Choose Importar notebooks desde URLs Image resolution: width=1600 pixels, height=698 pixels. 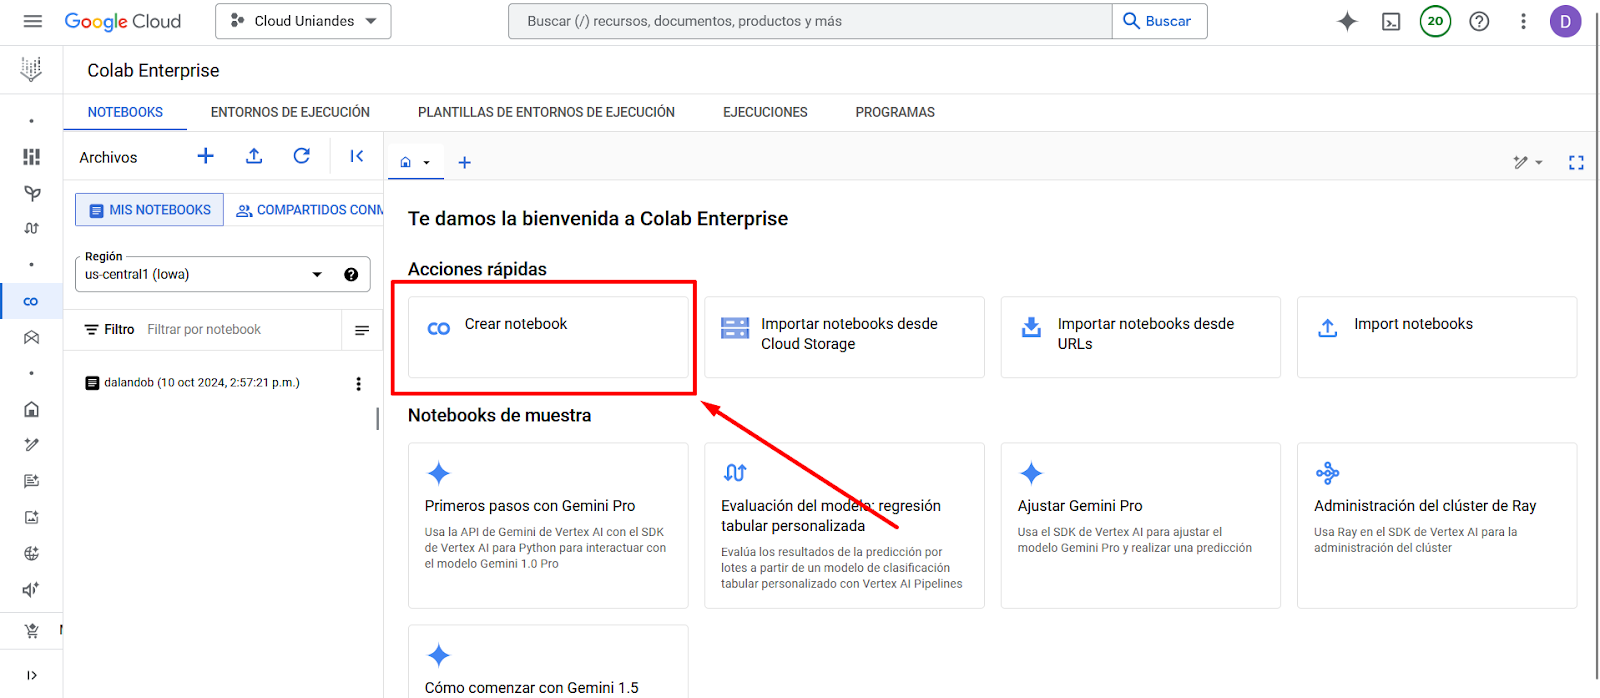click(x=1141, y=337)
